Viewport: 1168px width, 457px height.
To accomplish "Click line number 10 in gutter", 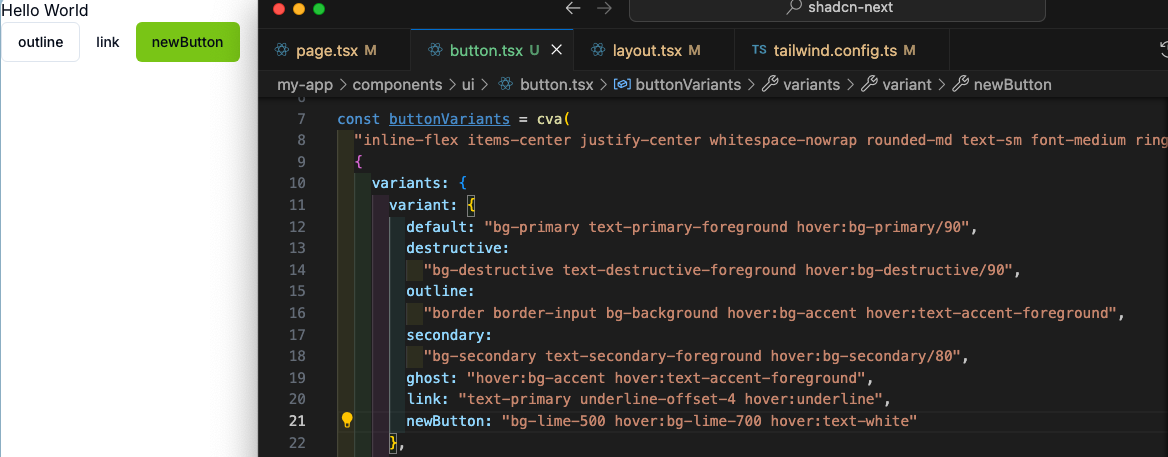I will click(x=297, y=183).
